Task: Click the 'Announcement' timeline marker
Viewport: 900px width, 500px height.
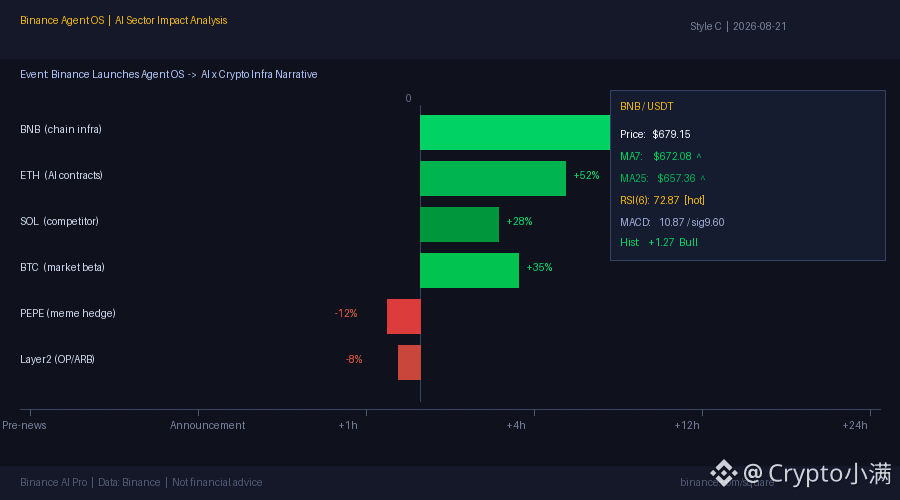Action: coord(207,425)
